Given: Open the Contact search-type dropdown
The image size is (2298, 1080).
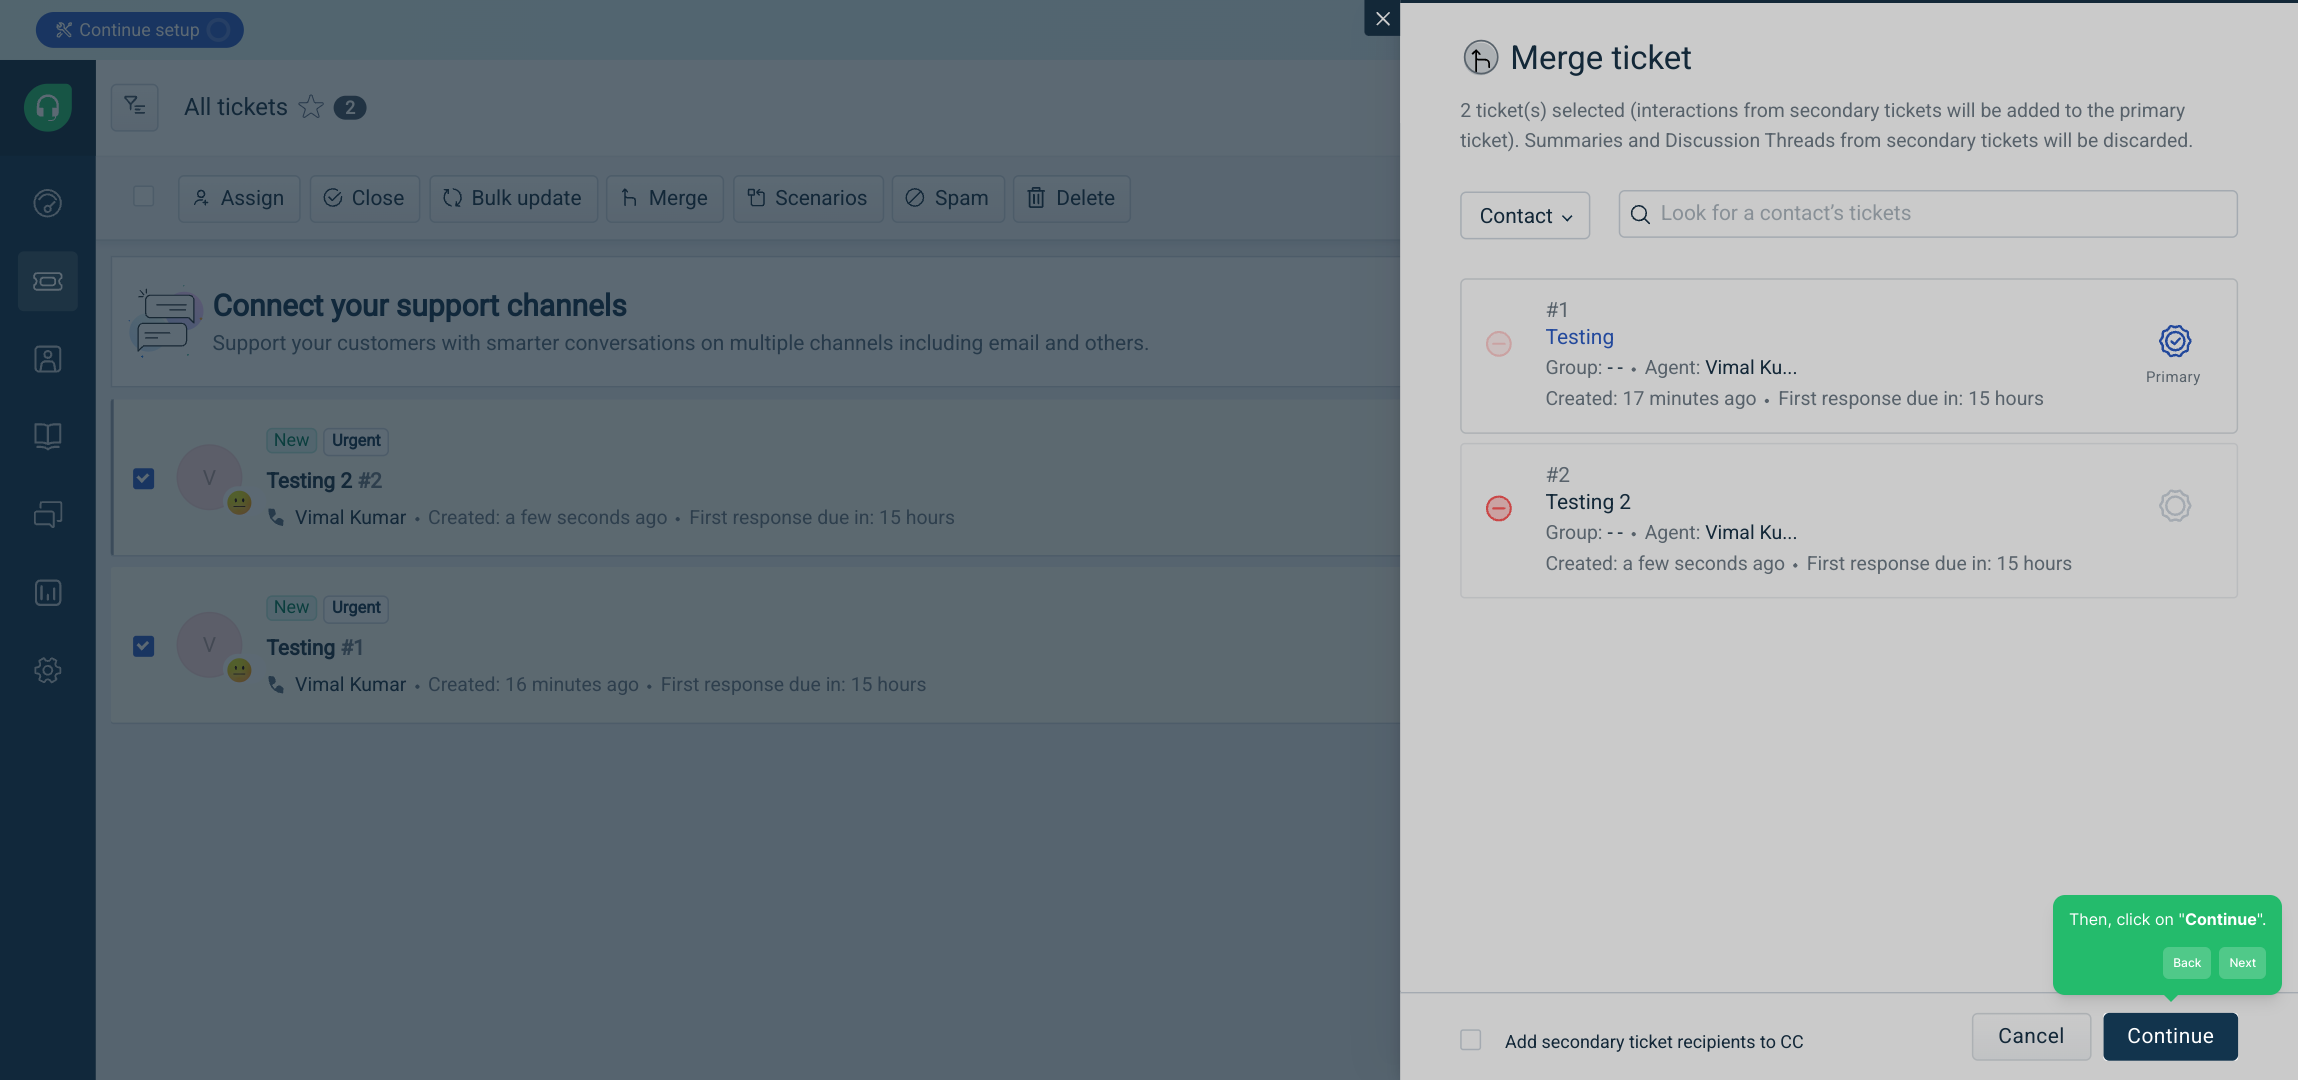Looking at the screenshot, I should 1524,215.
